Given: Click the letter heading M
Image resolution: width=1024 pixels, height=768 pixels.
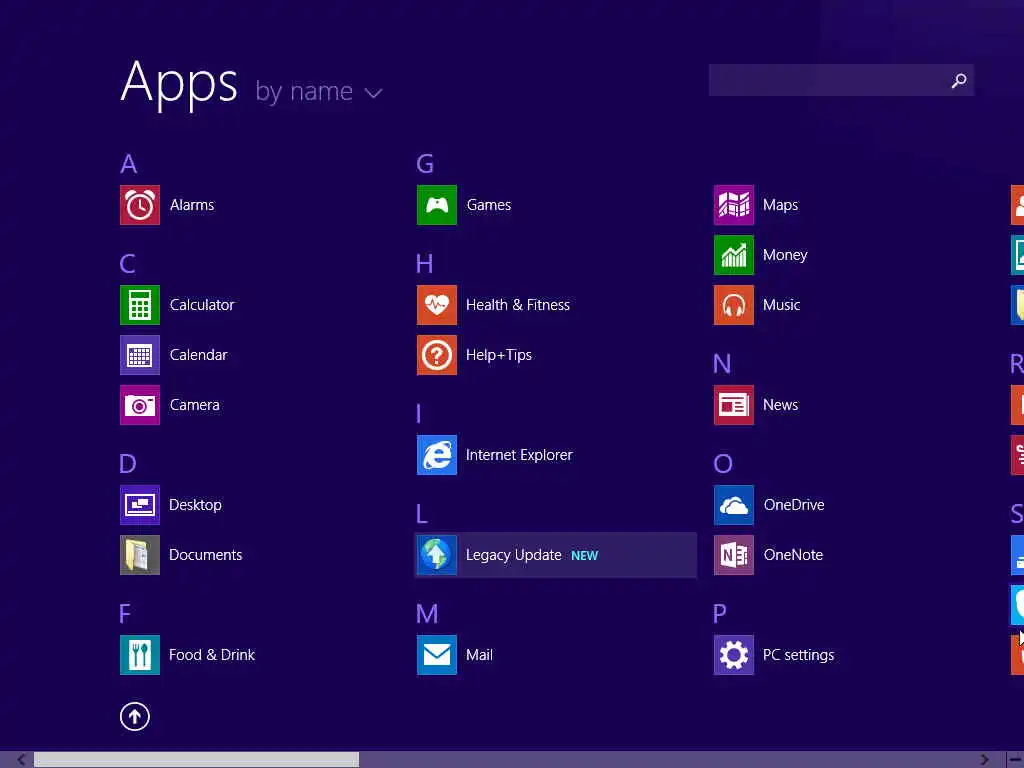Looking at the screenshot, I should [427, 614].
